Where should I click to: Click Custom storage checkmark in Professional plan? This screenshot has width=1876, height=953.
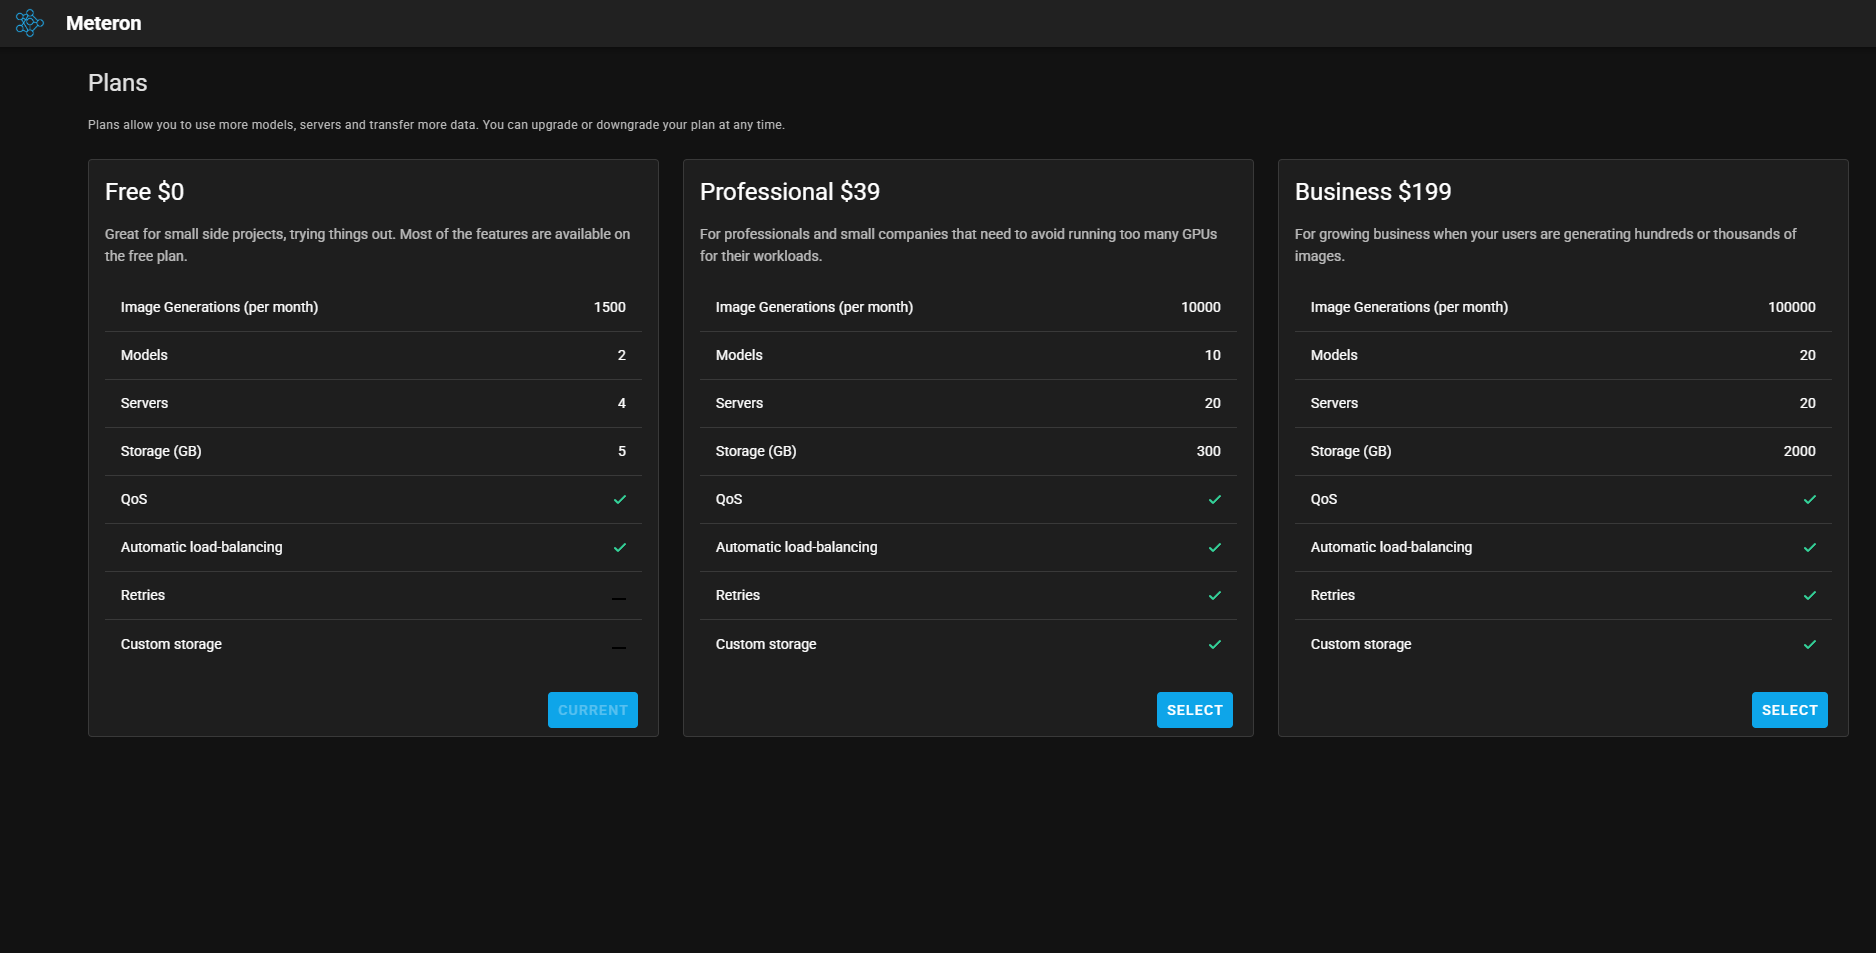click(x=1215, y=645)
